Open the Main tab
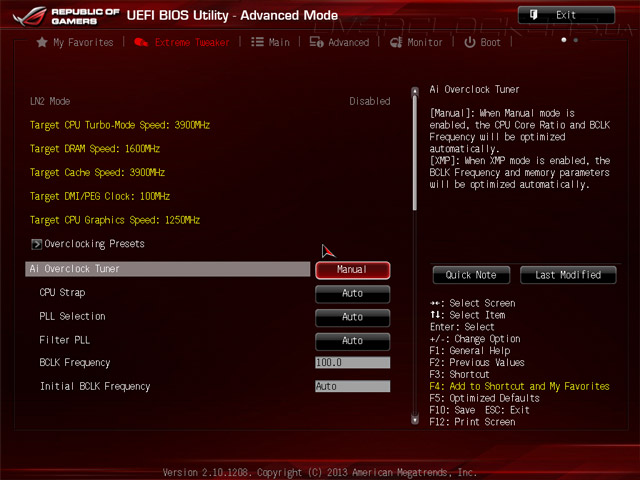 coord(270,42)
